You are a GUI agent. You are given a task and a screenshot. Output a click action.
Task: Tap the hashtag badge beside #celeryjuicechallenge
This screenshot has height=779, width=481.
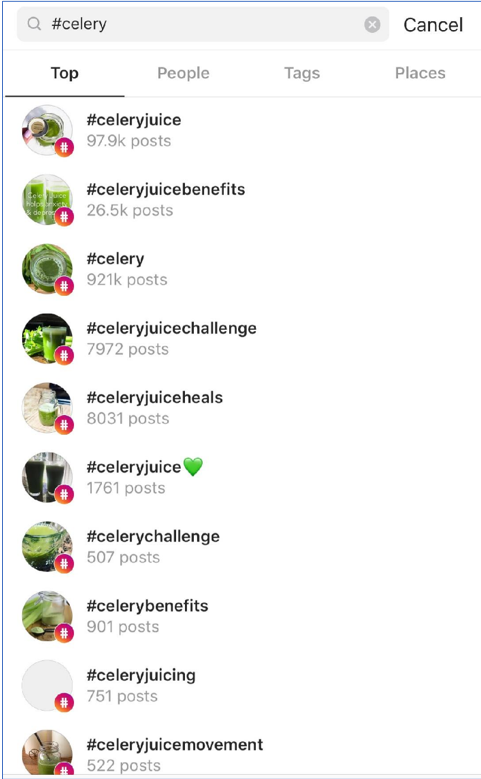tap(64, 356)
